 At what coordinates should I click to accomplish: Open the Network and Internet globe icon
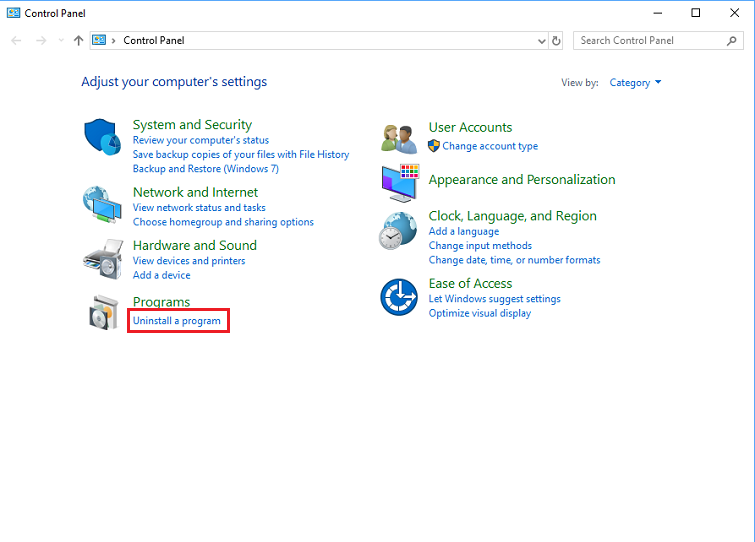[102, 203]
